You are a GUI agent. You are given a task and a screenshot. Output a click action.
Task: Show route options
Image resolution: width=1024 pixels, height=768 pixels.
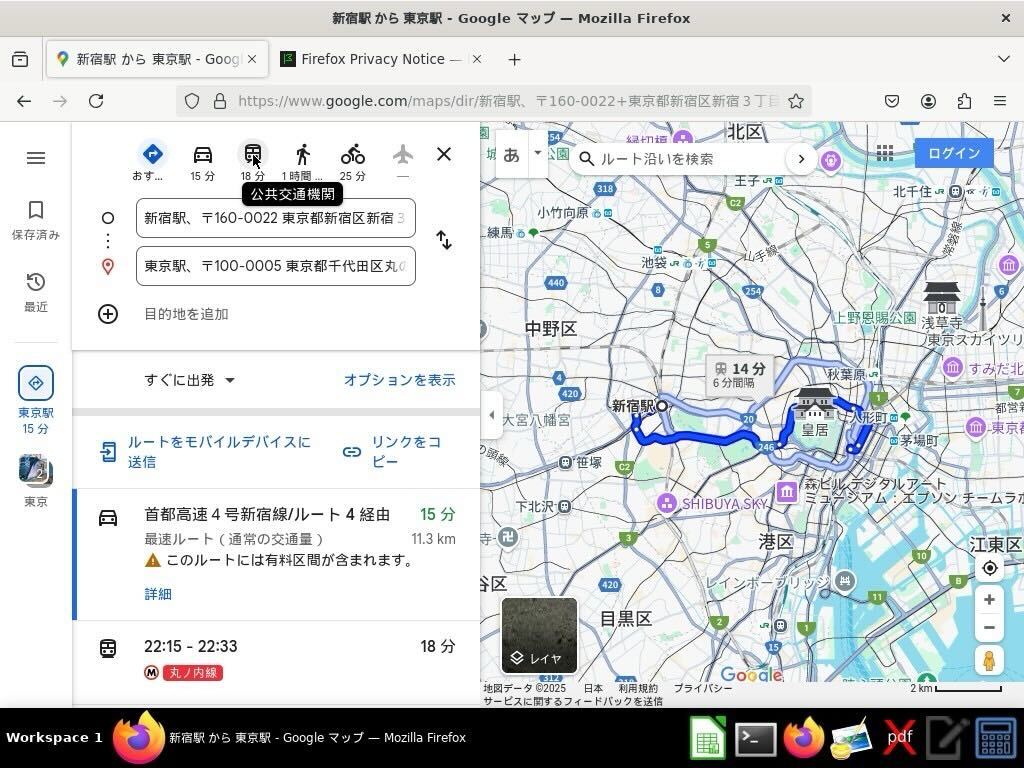400,380
